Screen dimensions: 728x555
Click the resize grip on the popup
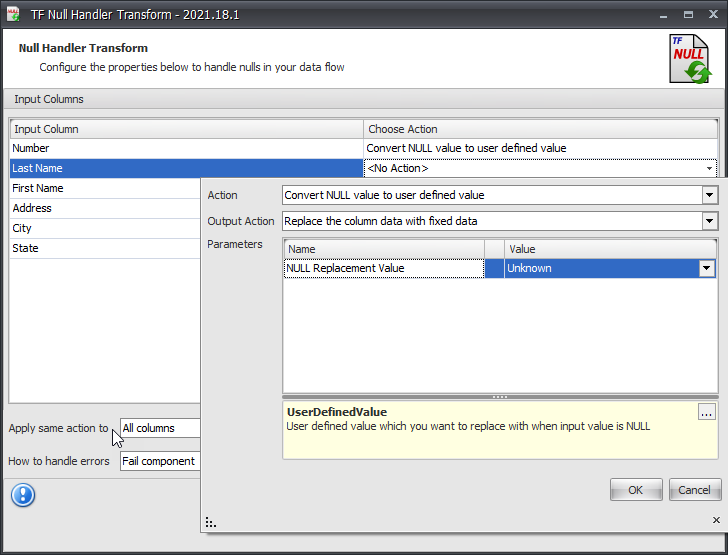(211, 521)
